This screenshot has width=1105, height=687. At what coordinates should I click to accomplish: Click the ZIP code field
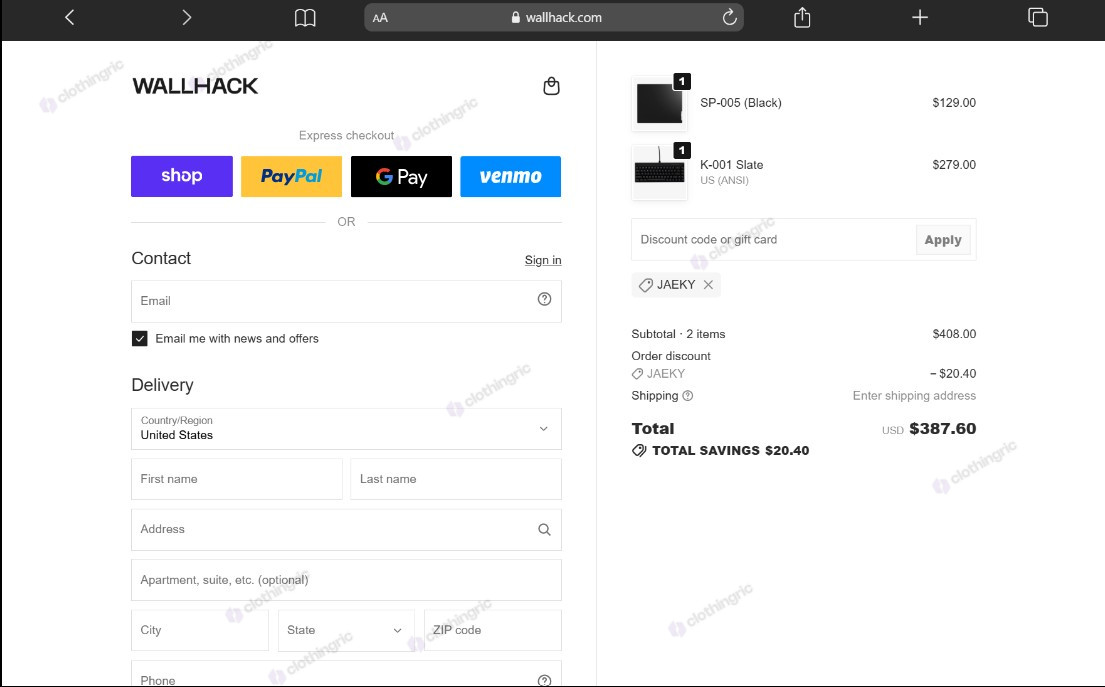[493, 630]
